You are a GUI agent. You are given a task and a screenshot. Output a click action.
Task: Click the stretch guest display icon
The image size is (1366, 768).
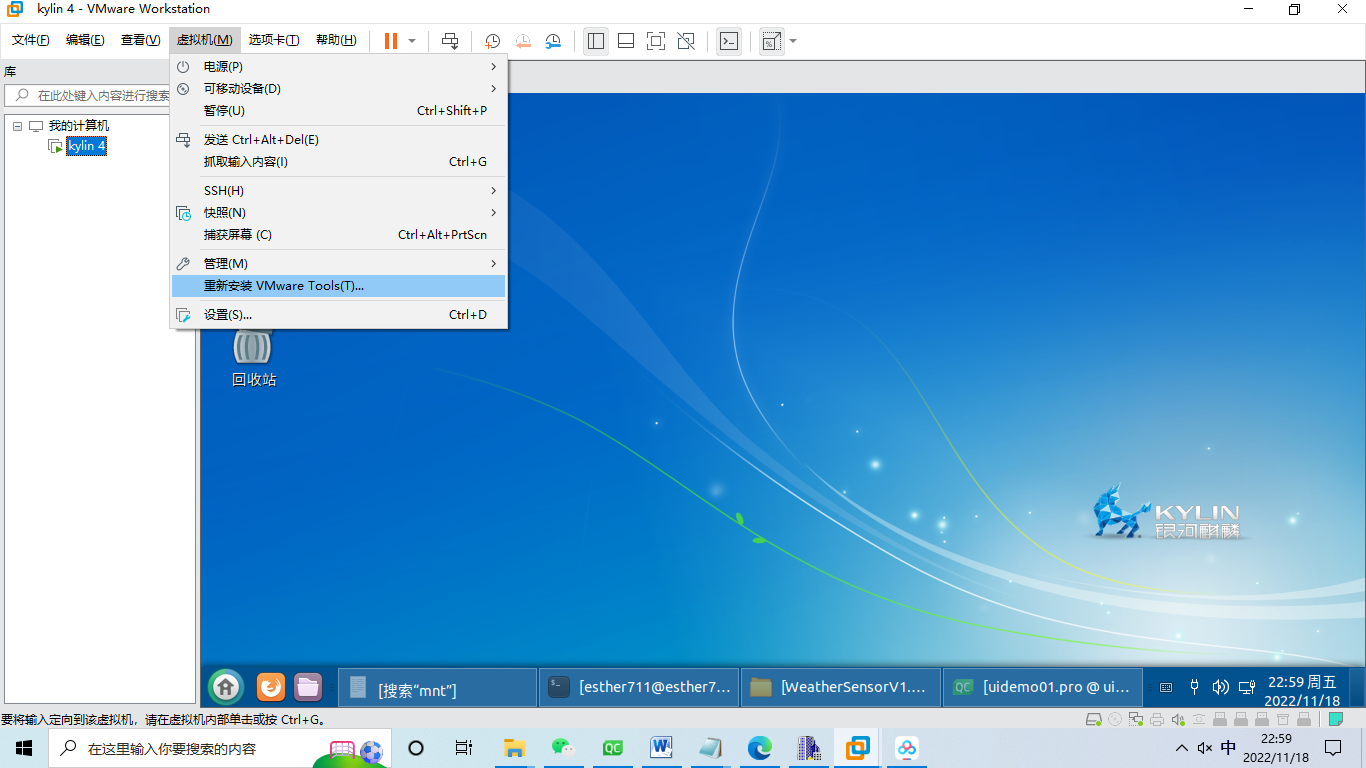pos(771,41)
